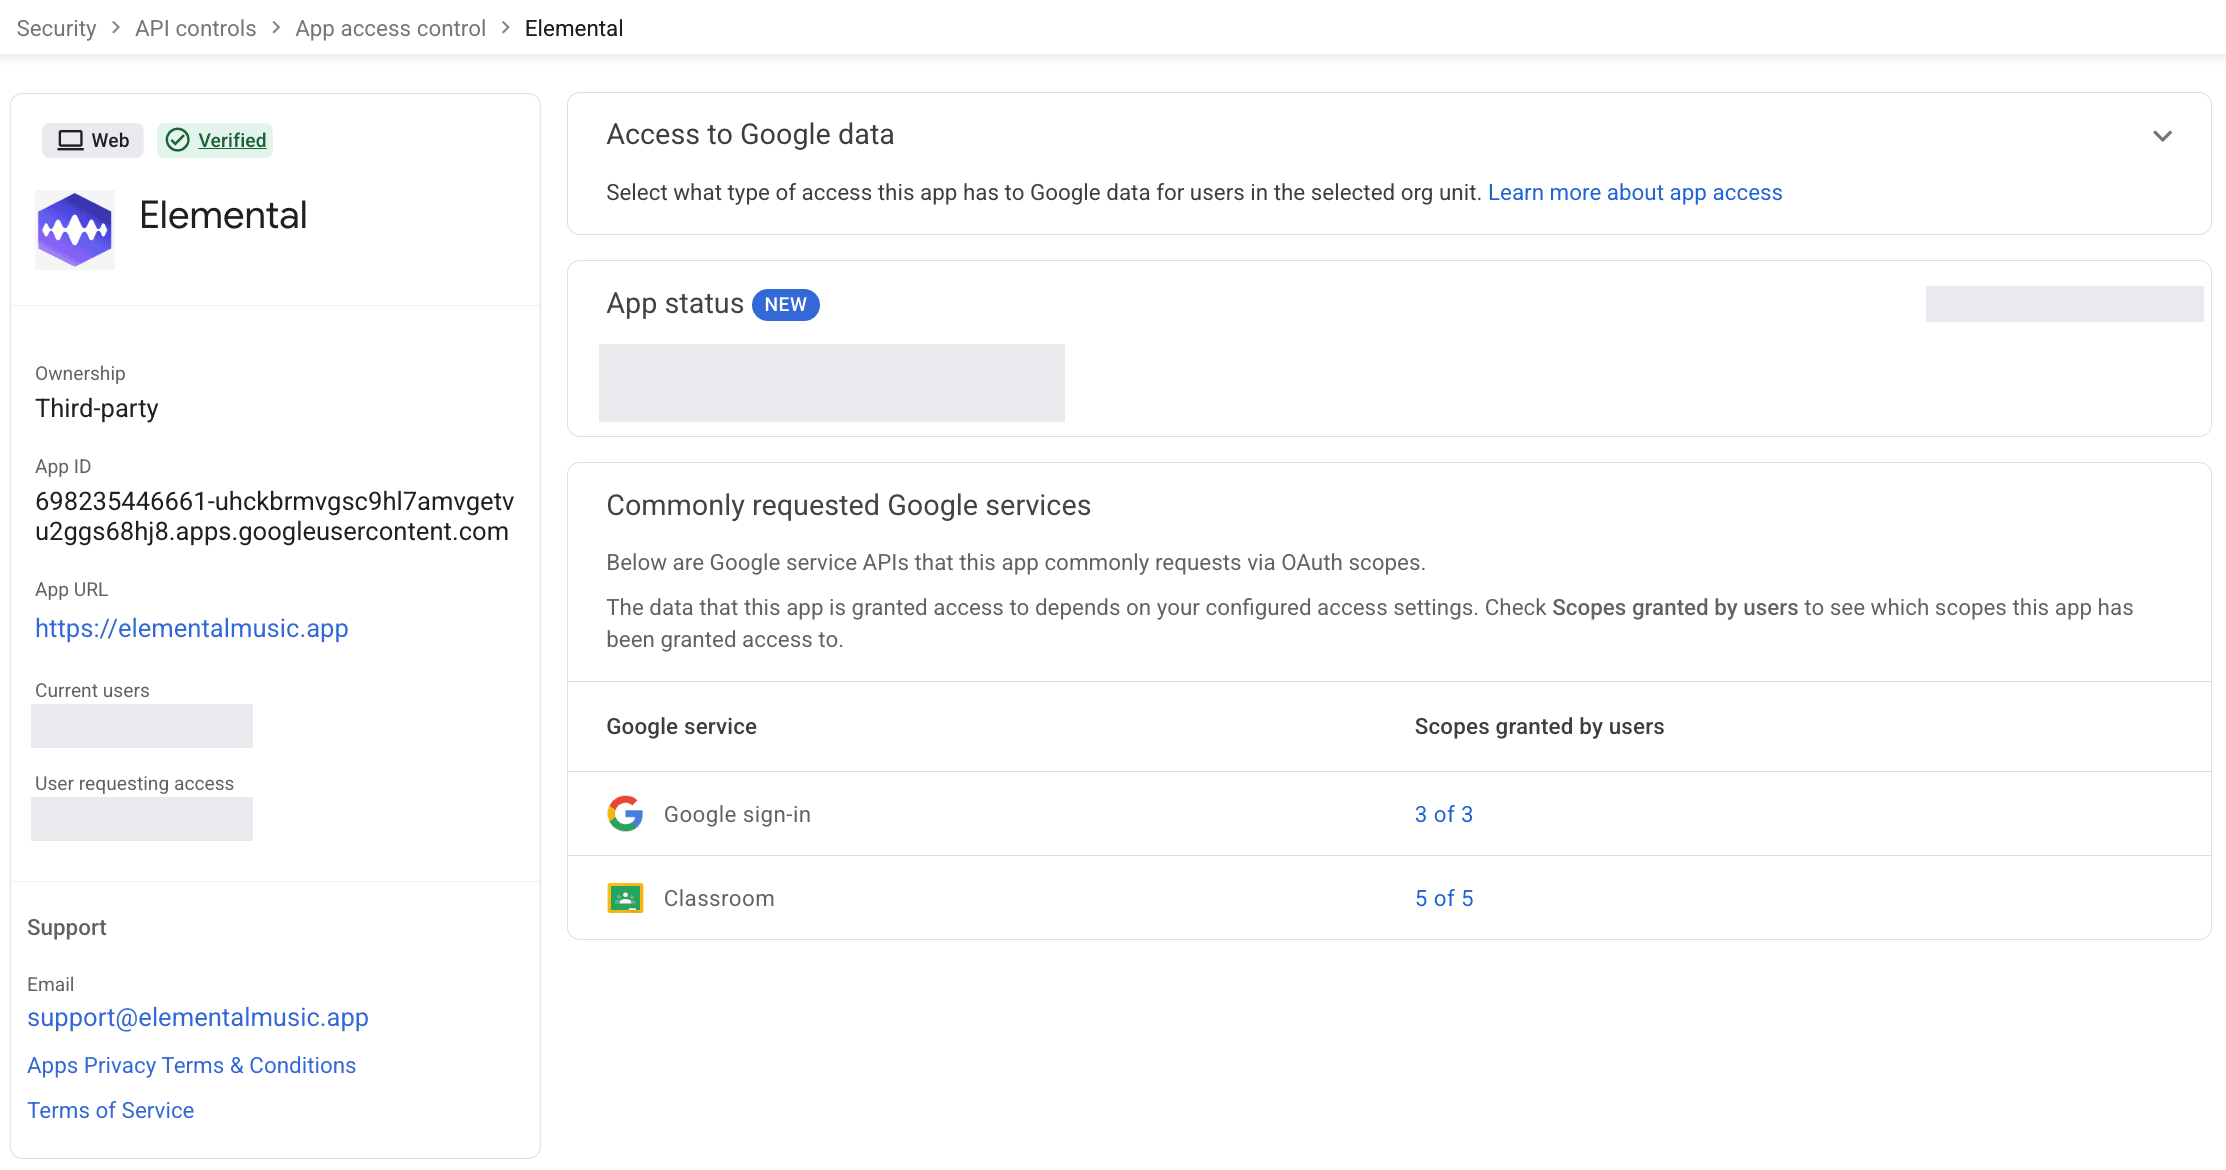This screenshot has width=2226, height=1170.
Task: Click the Google sign-in G logo
Action: coord(625,814)
